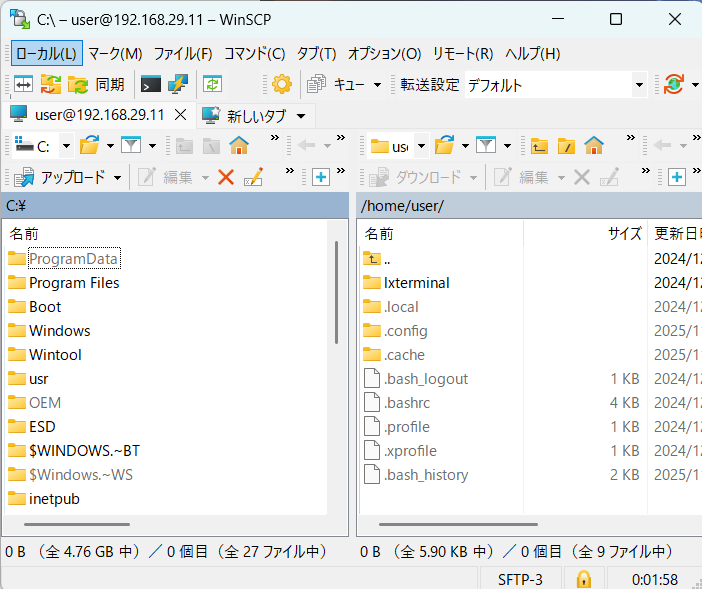702x589 pixels.
Task: Click the remote home directory icon
Action: pos(594,146)
